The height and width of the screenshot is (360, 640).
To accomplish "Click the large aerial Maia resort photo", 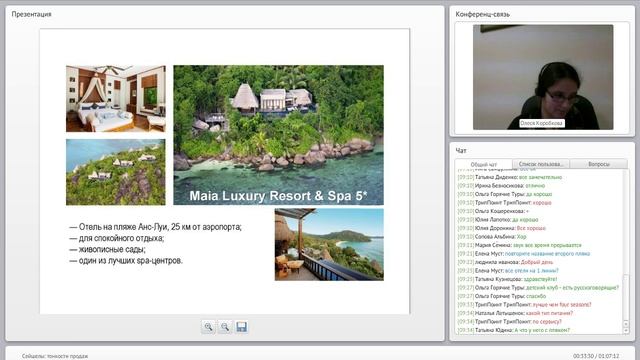I will [278, 135].
